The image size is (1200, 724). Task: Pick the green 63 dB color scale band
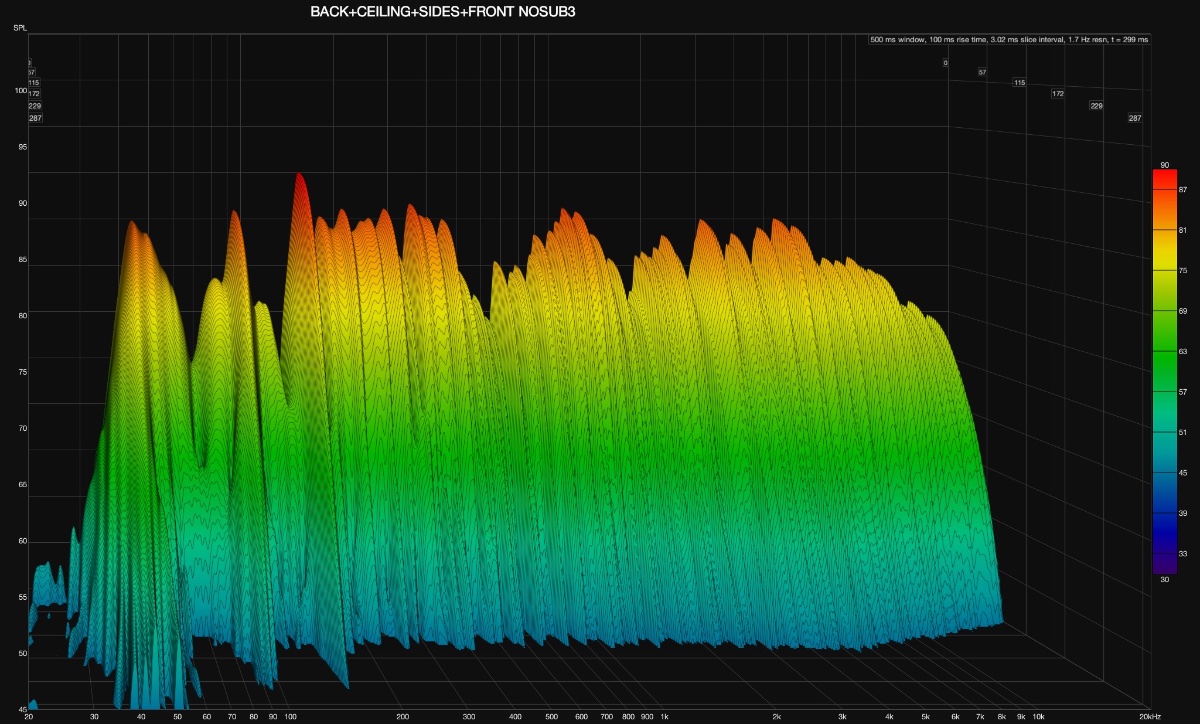(x=1164, y=352)
